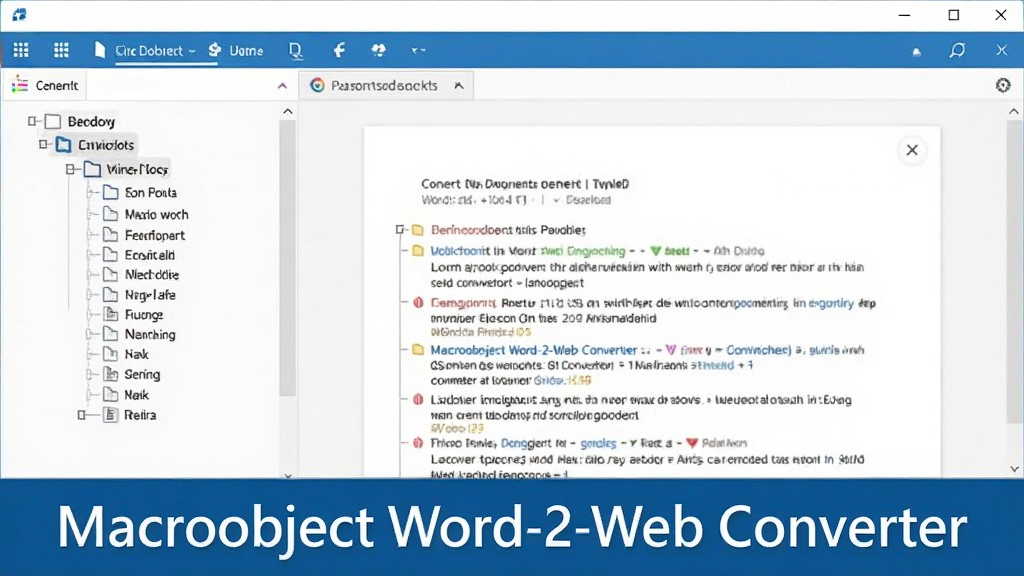Click the folder icon beside Wobictoont

(418, 251)
